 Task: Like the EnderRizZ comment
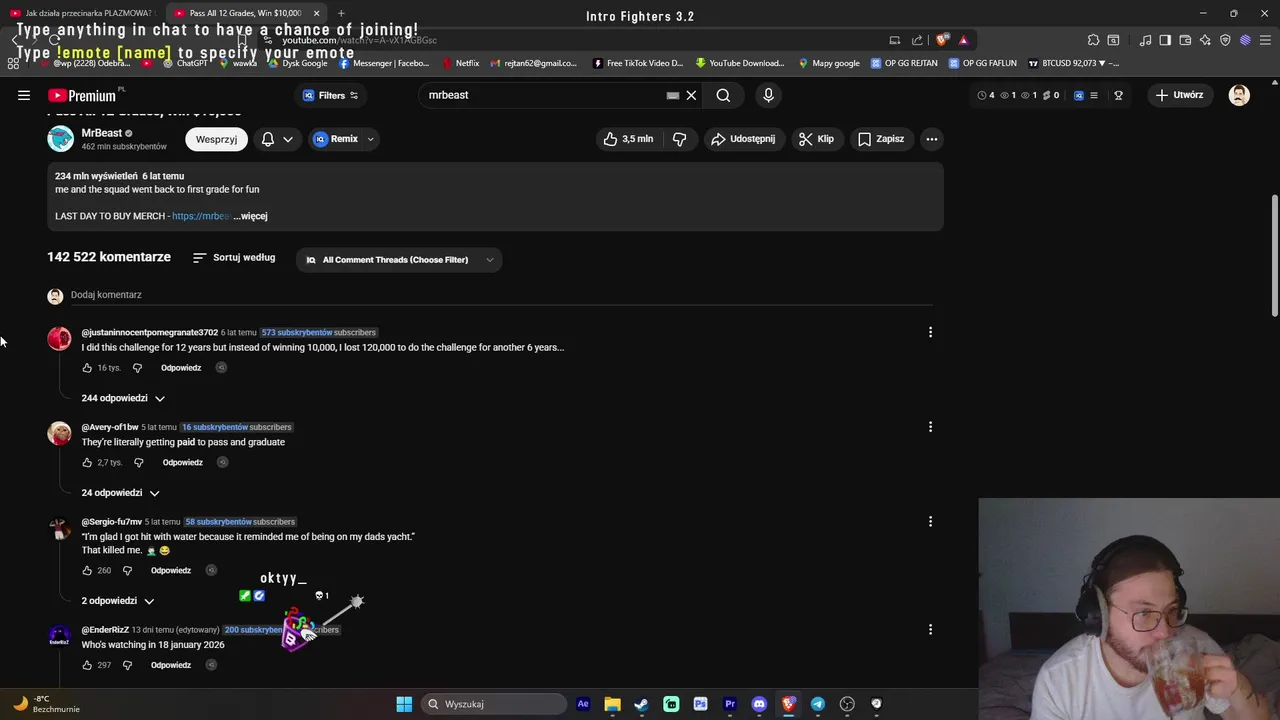[87, 665]
